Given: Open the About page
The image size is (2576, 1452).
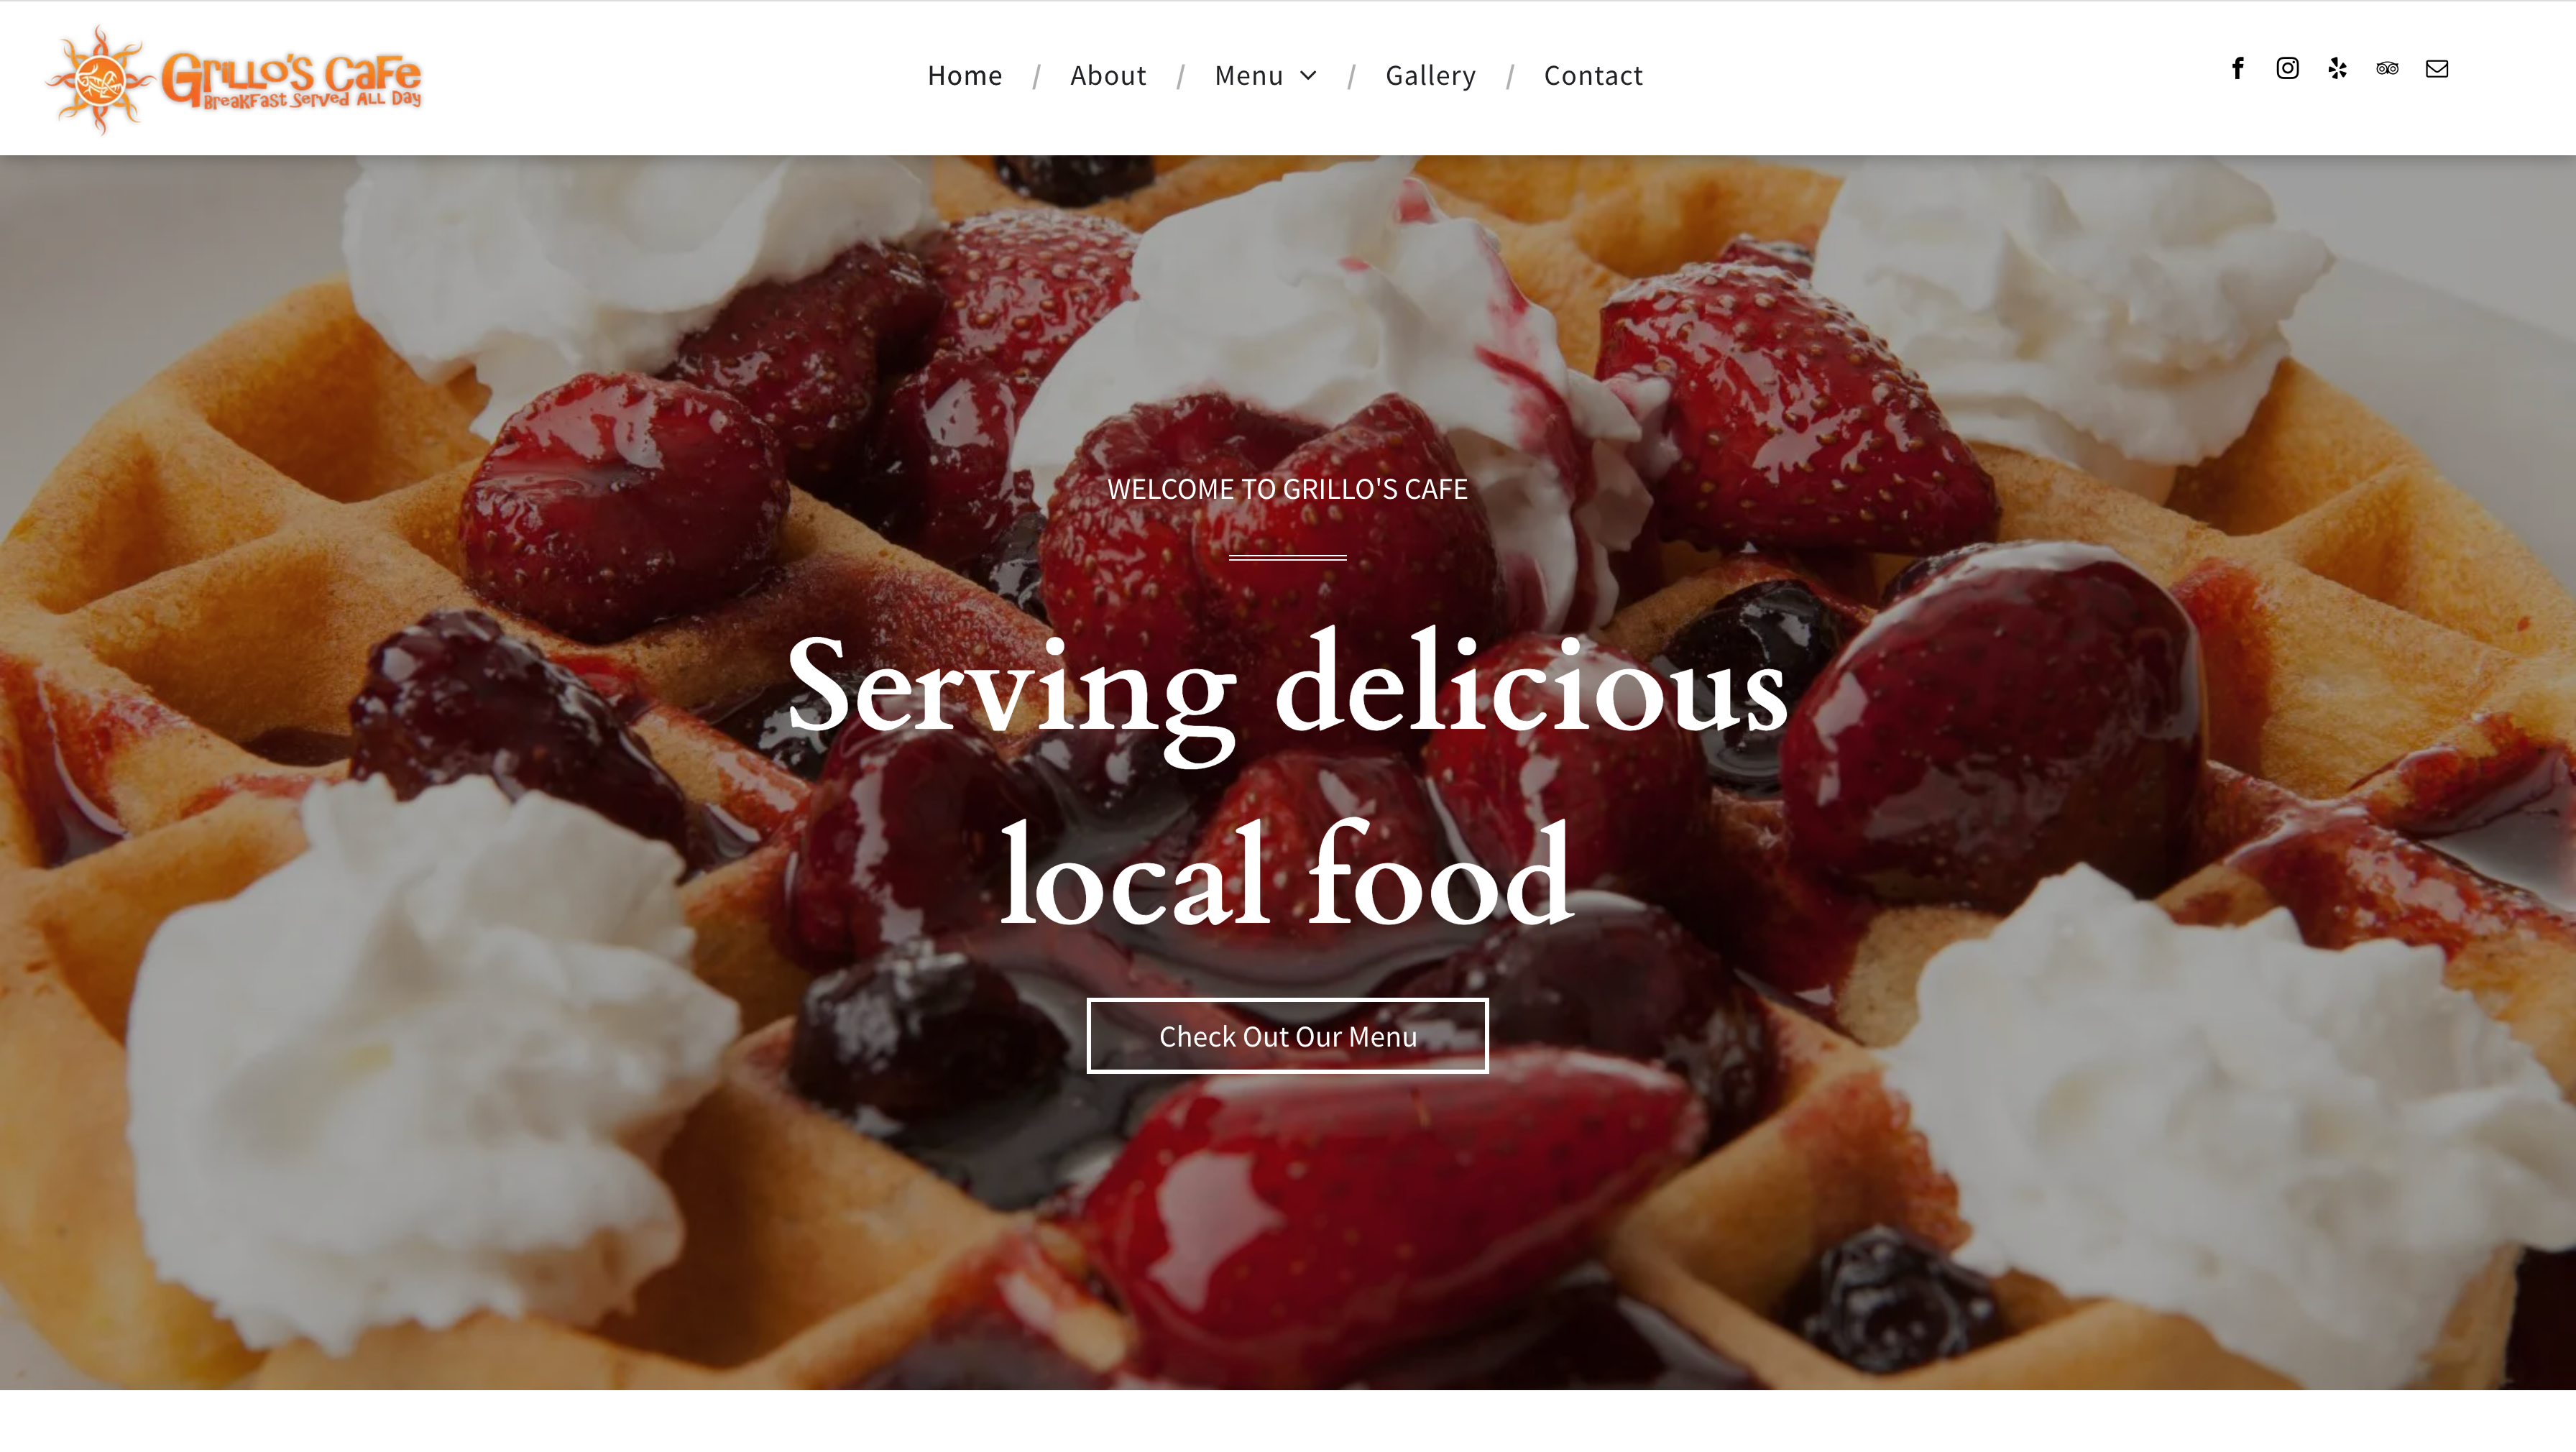Looking at the screenshot, I should 1108,75.
